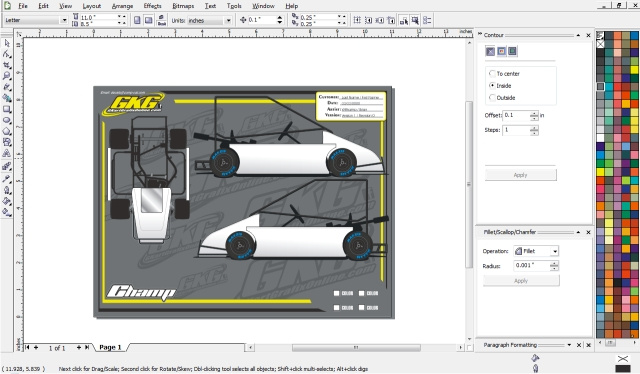Screen dimensions: 640x374
Task: Click the page width field 11.0
Action: click(98, 18)
